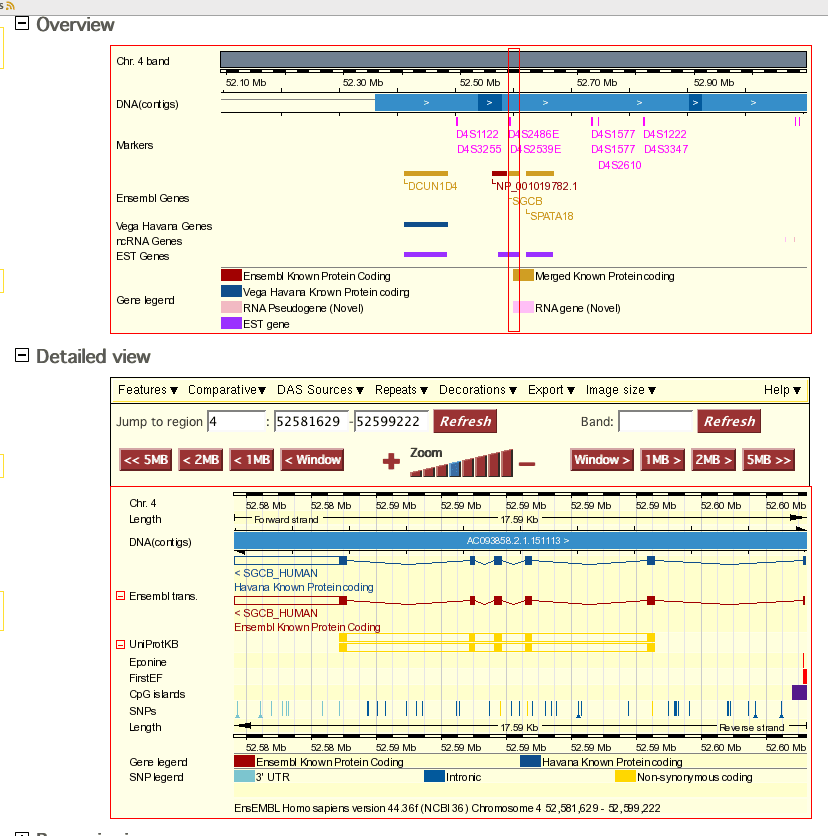Viewport: 828px width, 836px height.
Task: Open the Features dropdown menu
Action: click(x=148, y=390)
